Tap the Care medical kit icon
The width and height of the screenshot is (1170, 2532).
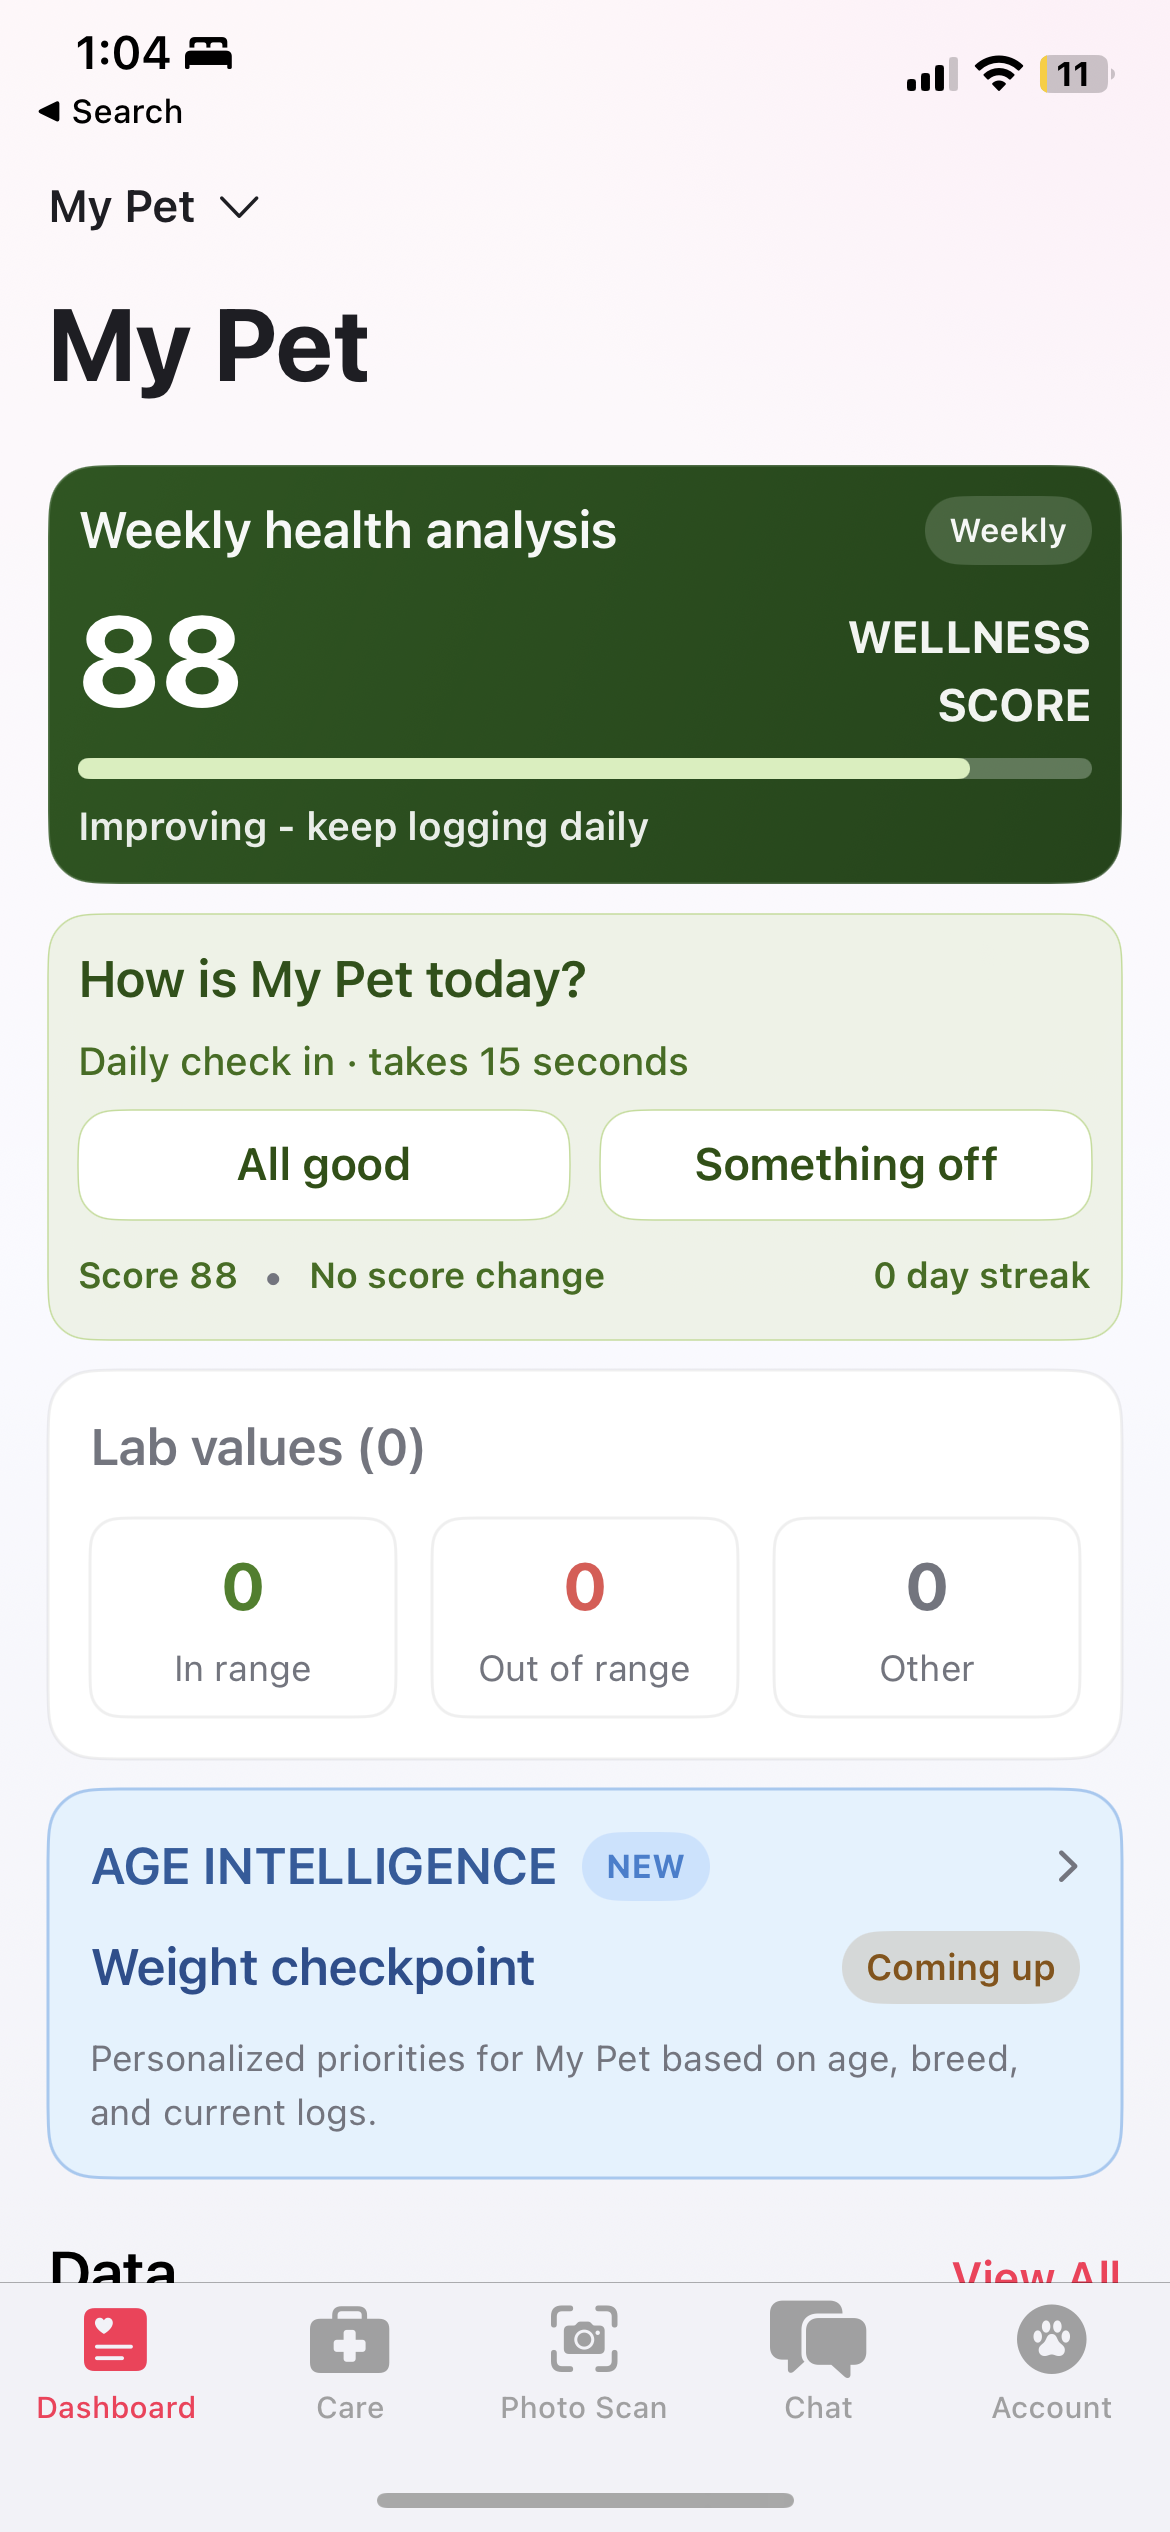click(x=350, y=2340)
